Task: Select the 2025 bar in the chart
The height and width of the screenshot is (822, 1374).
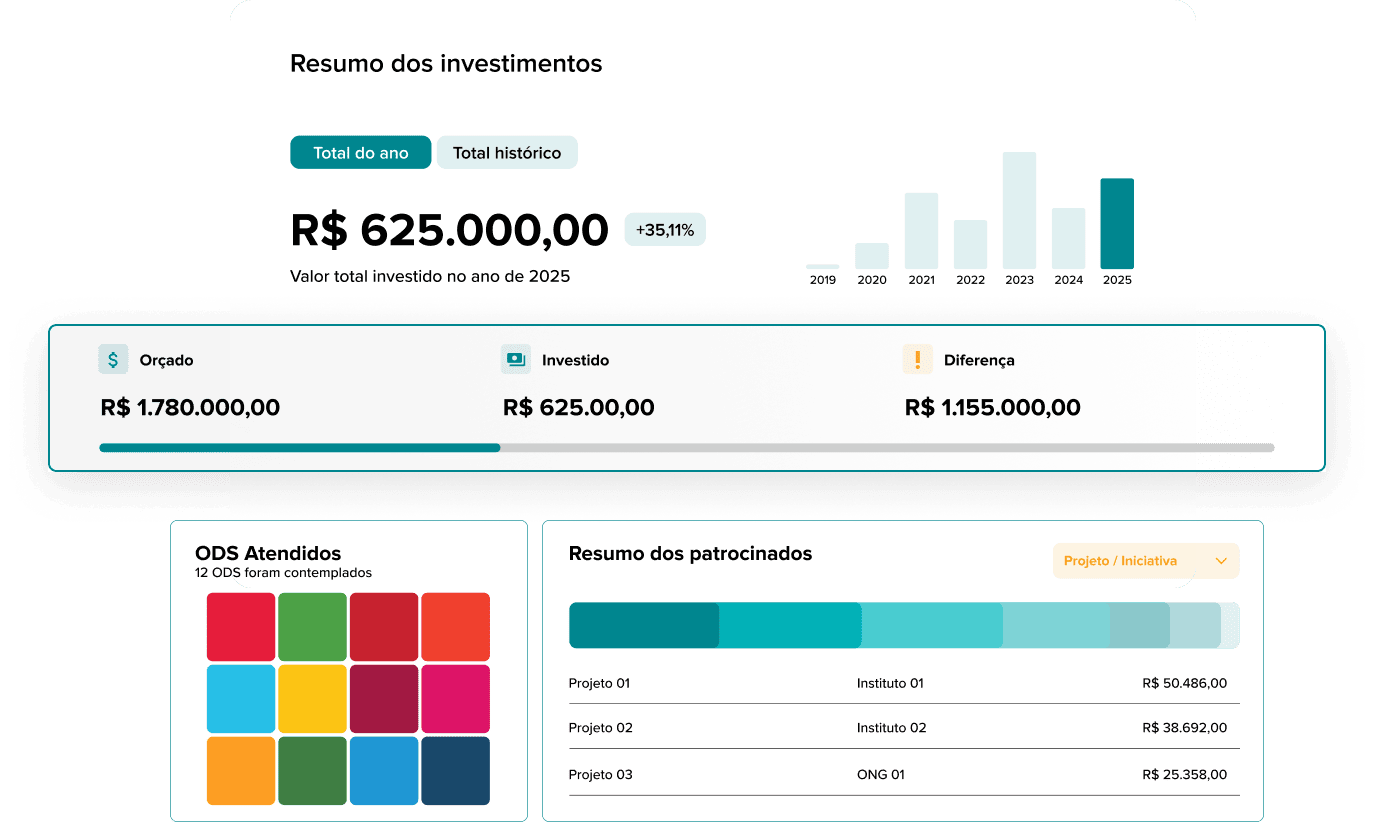Action: tap(1117, 224)
